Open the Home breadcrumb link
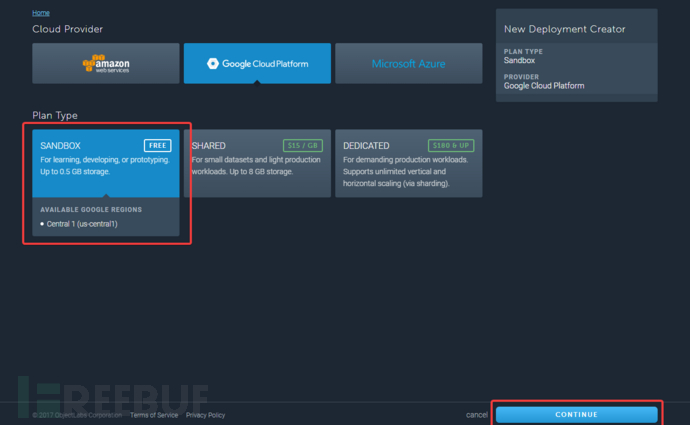The height and width of the screenshot is (425, 690). tap(40, 13)
